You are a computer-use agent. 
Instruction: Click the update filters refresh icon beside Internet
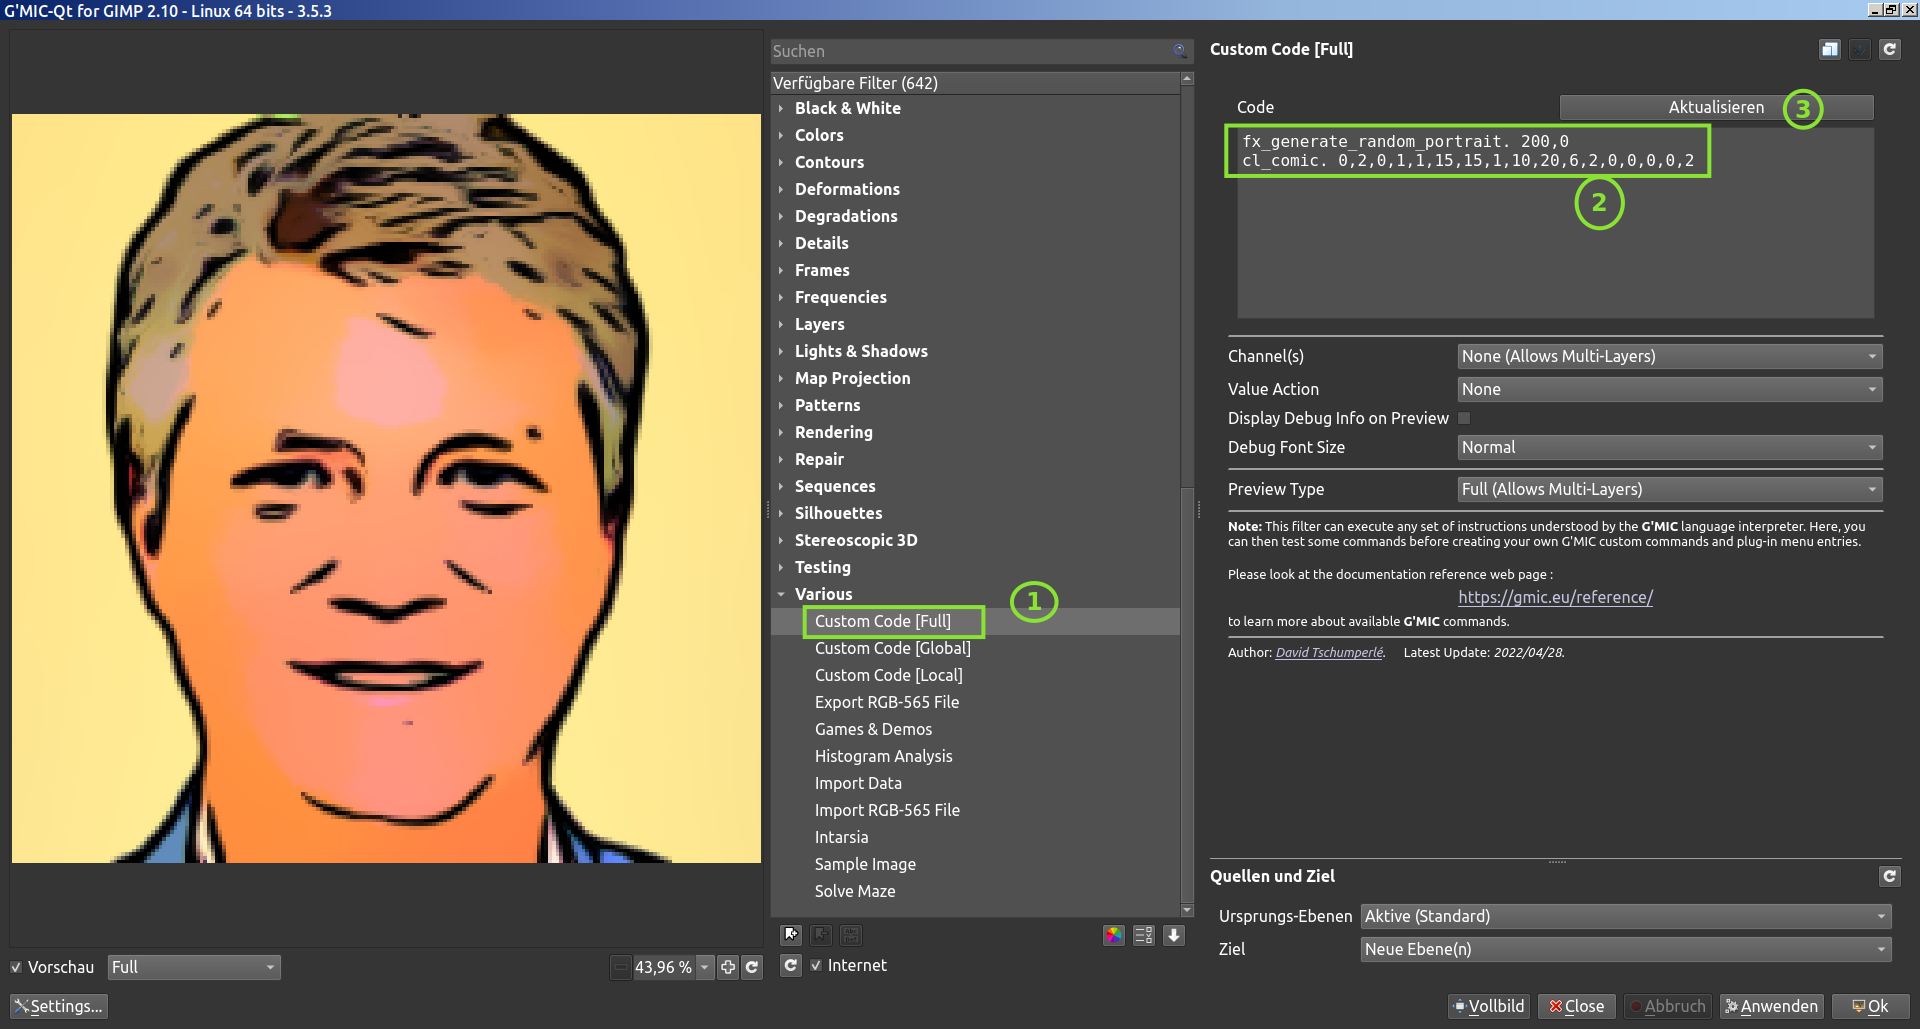(x=790, y=965)
